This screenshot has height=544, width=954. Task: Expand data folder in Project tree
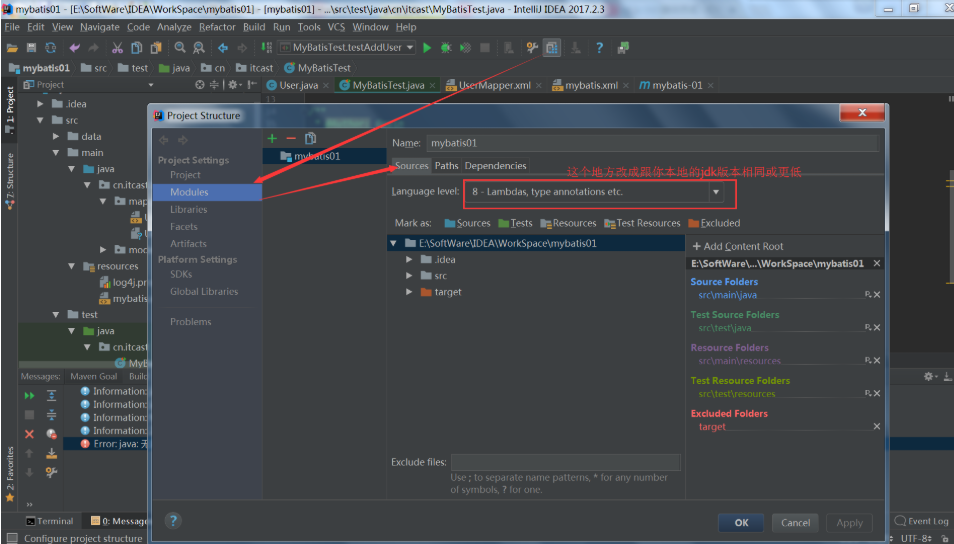[x=56, y=136]
